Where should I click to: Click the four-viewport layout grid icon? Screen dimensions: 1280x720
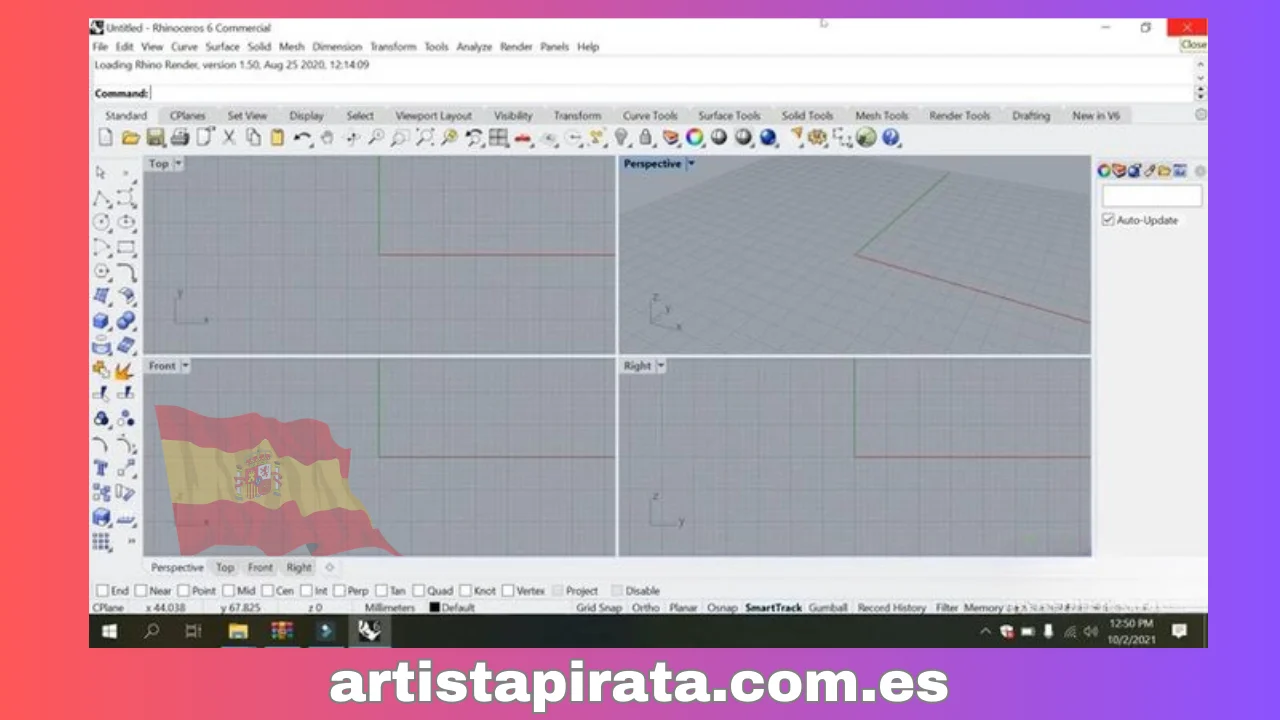[x=498, y=138]
